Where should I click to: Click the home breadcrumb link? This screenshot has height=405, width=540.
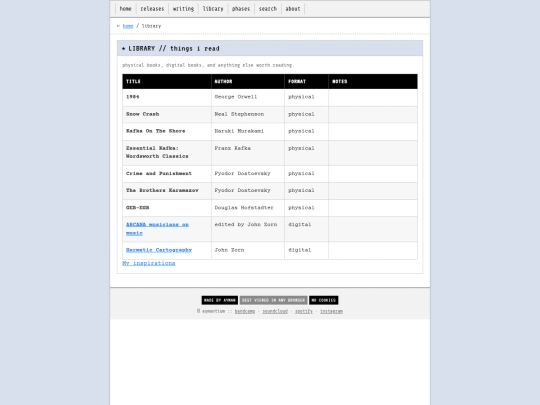click(x=128, y=26)
